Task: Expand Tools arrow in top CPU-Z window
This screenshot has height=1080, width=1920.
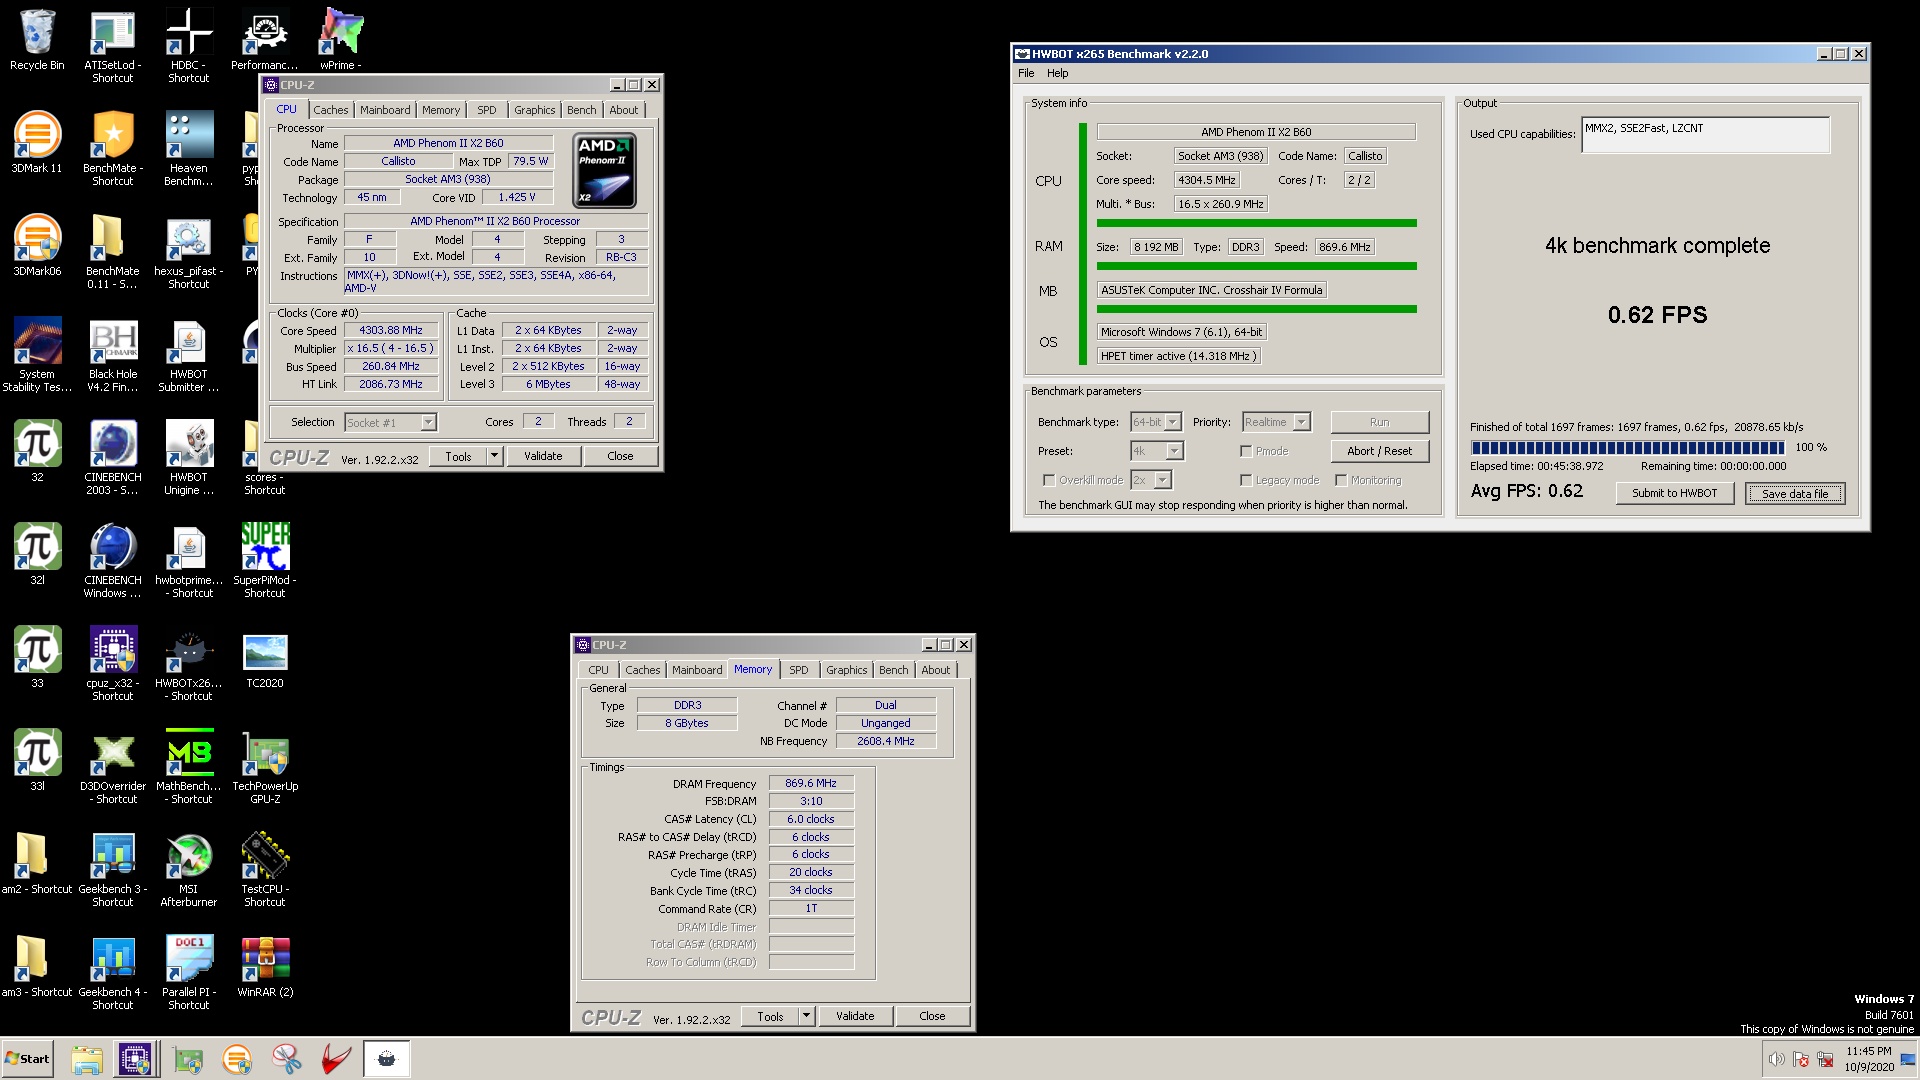Action: tap(494, 456)
